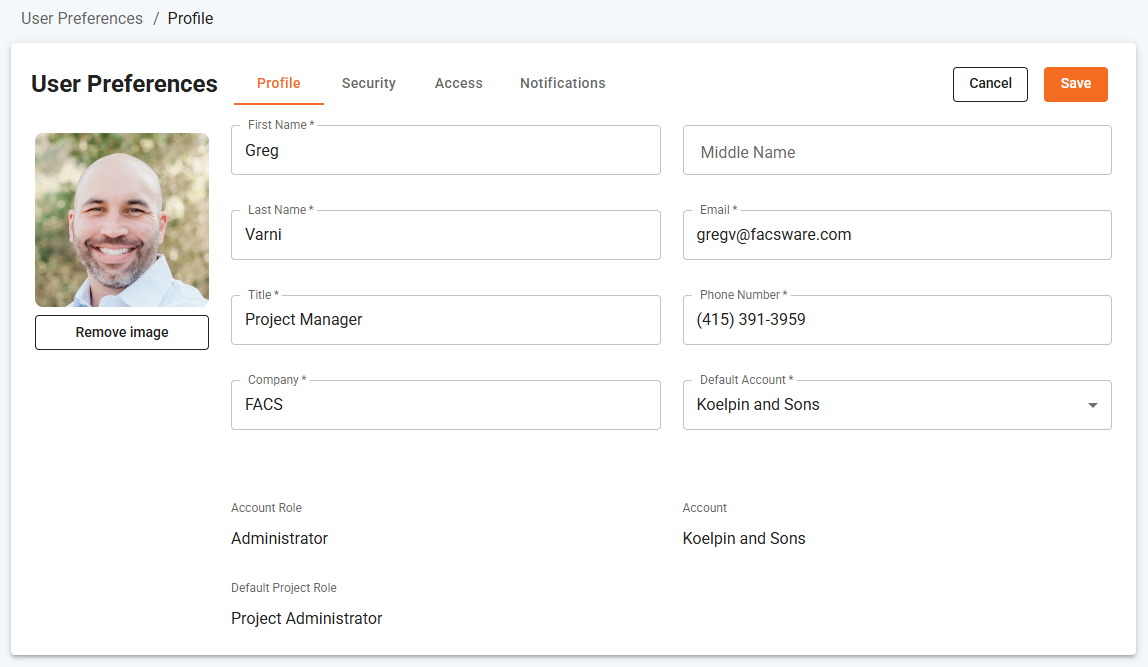Click the User Preferences page heading
Viewport: 1148px width, 667px height.
[124, 84]
